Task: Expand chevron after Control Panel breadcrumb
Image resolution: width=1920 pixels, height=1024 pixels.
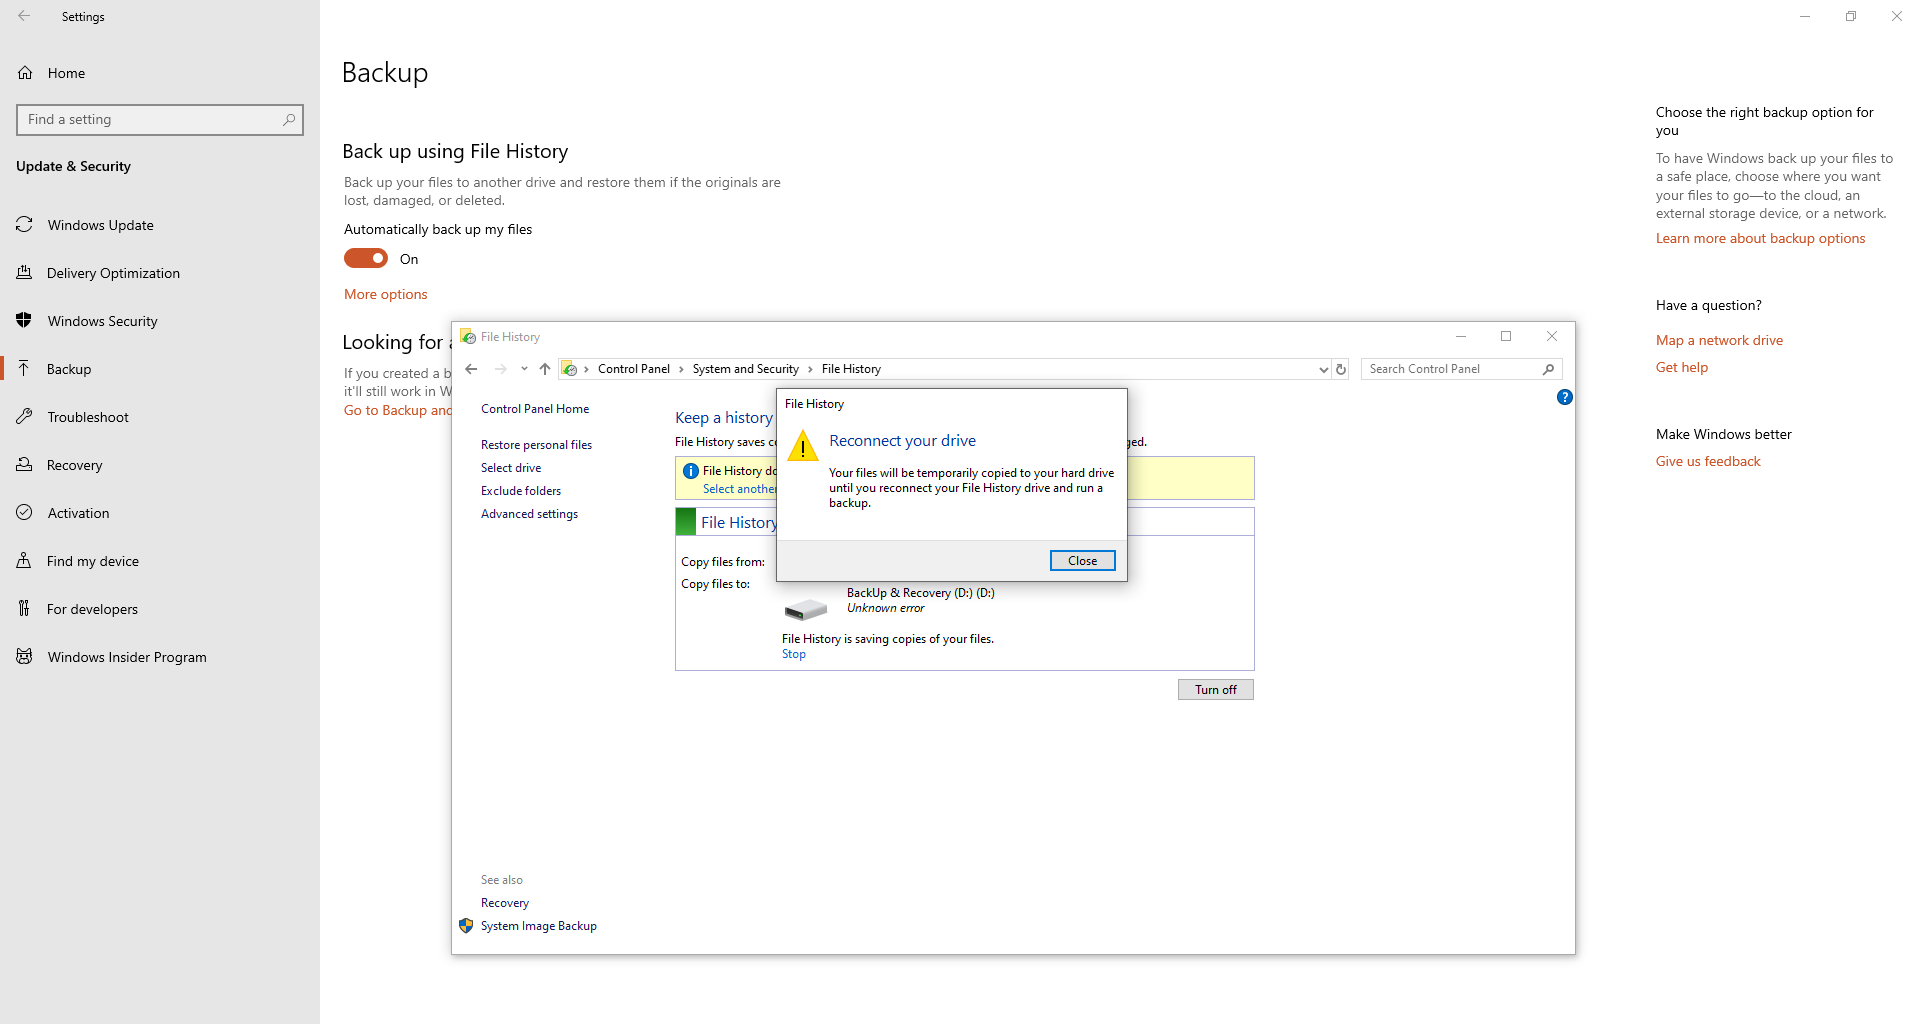Action: click(x=681, y=369)
